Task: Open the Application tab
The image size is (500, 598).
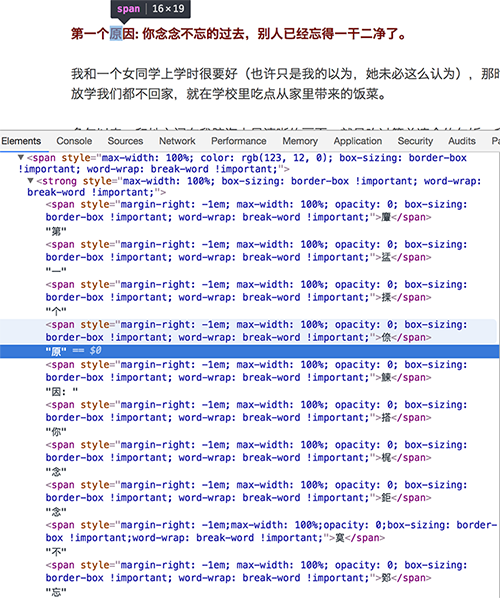Action: (x=358, y=141)
